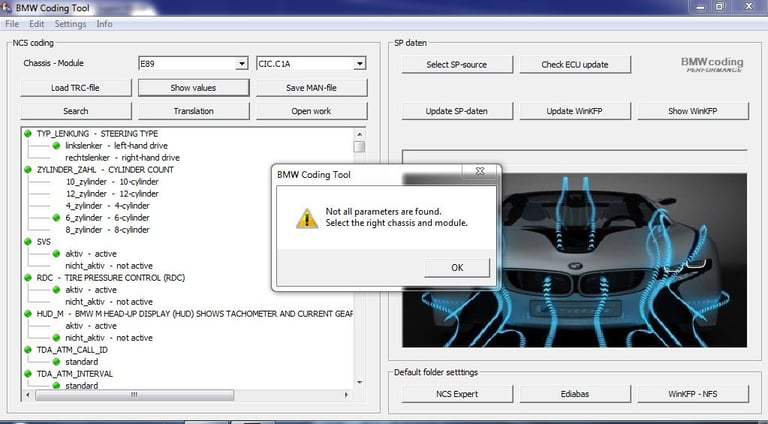Click Show values button
The width and height of the screenshot is (768, 424).
(193, 88)
